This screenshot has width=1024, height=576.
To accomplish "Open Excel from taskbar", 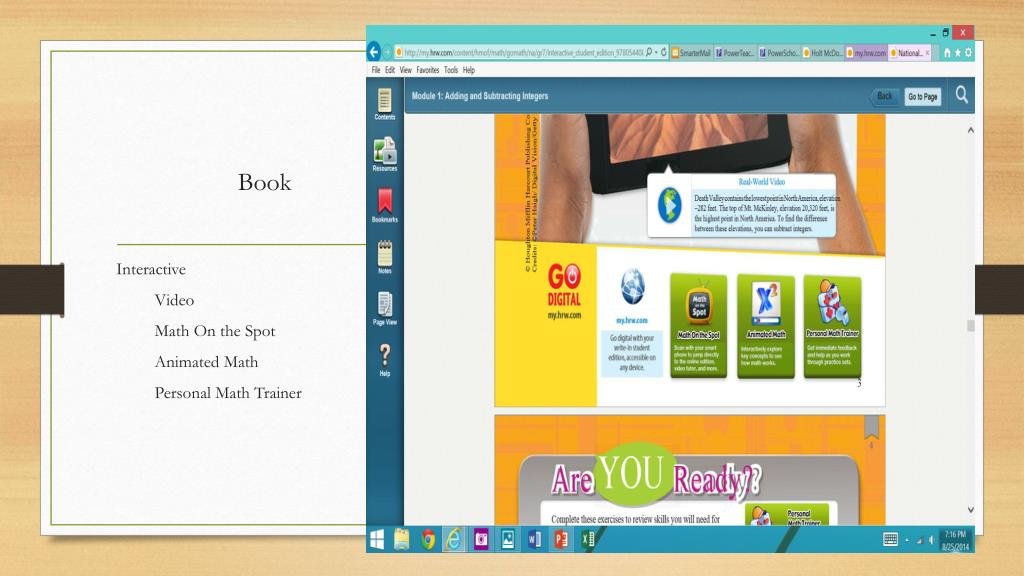I will 587,539.
